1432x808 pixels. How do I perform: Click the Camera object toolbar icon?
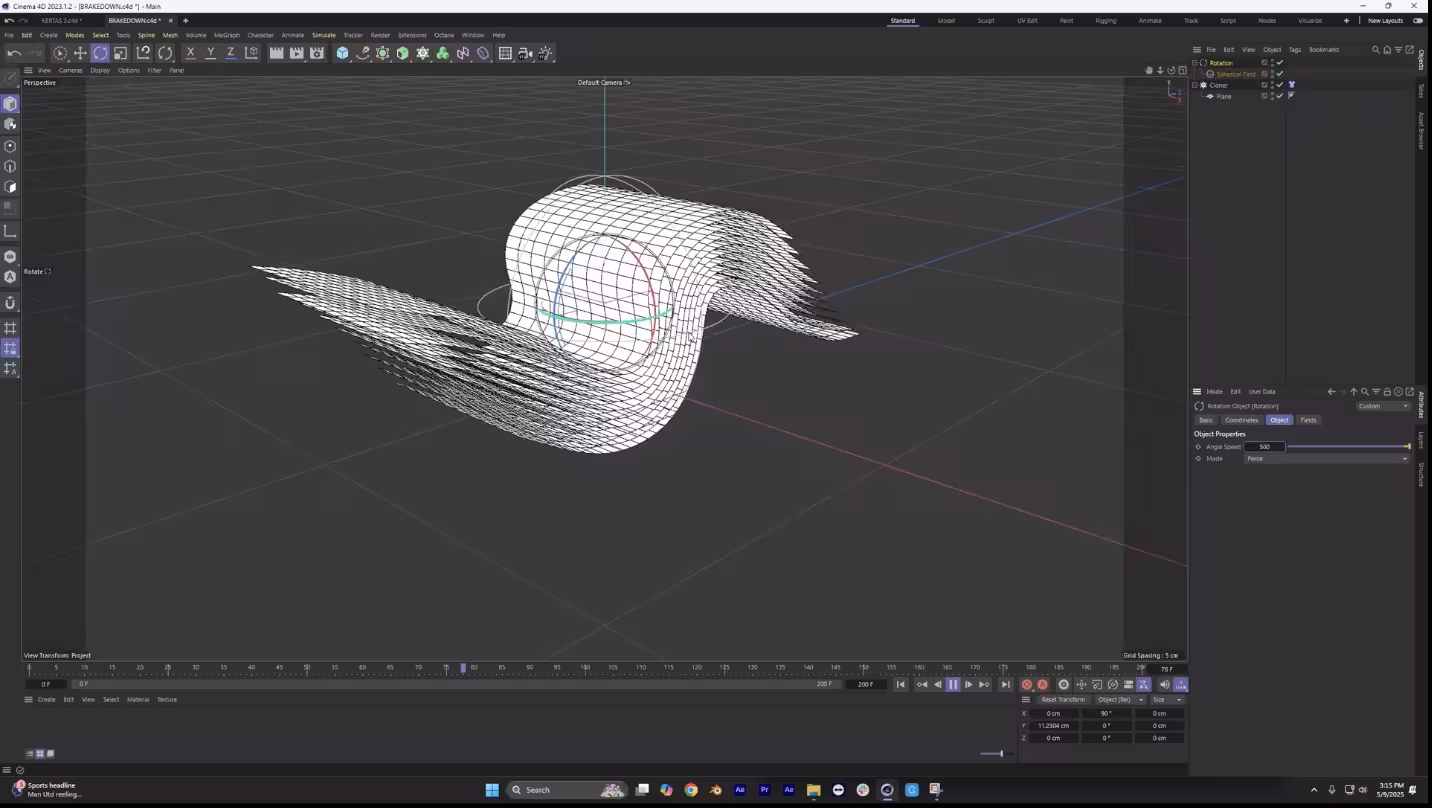[x=525, y=53]
